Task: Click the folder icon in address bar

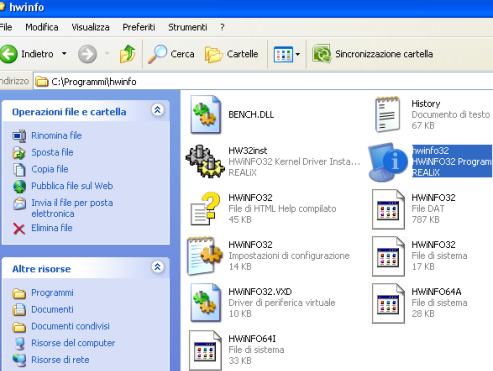Action: [x=42, y=81]
